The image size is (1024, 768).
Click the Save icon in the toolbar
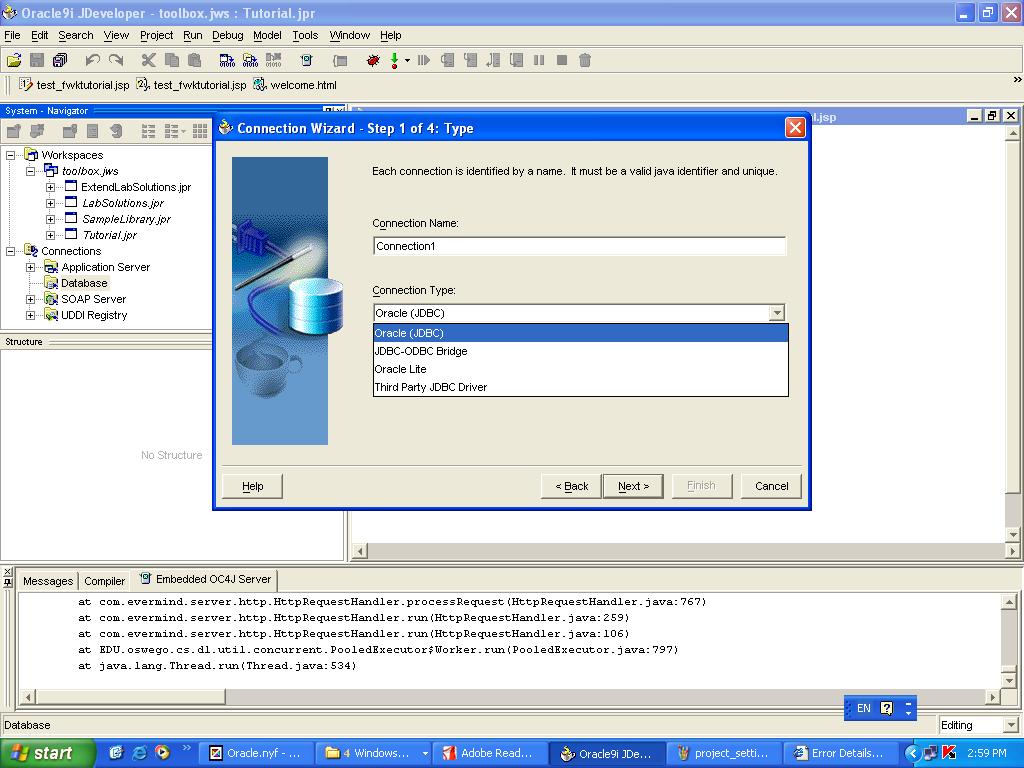click(37, 61)
